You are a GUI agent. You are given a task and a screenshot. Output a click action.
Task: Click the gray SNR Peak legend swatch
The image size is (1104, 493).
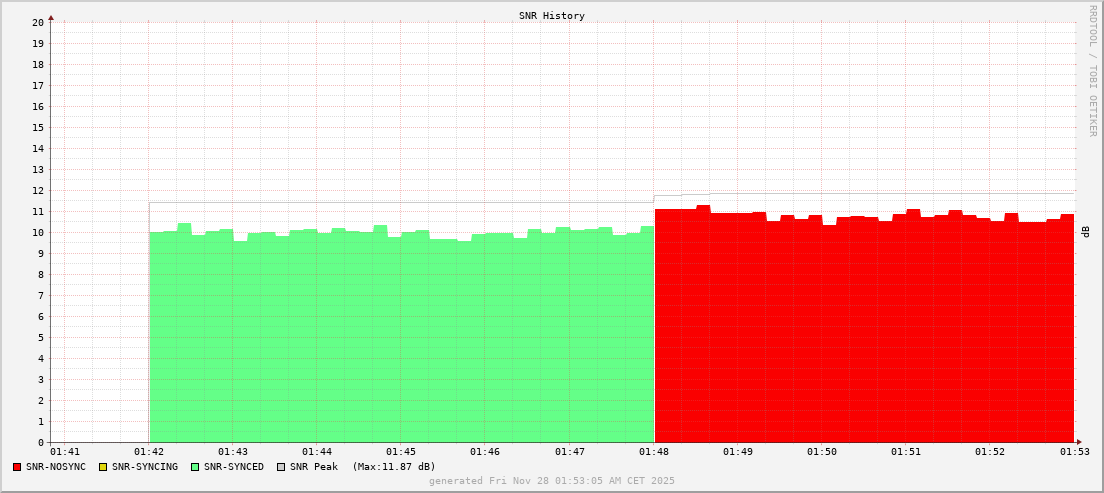coord(281,467)
